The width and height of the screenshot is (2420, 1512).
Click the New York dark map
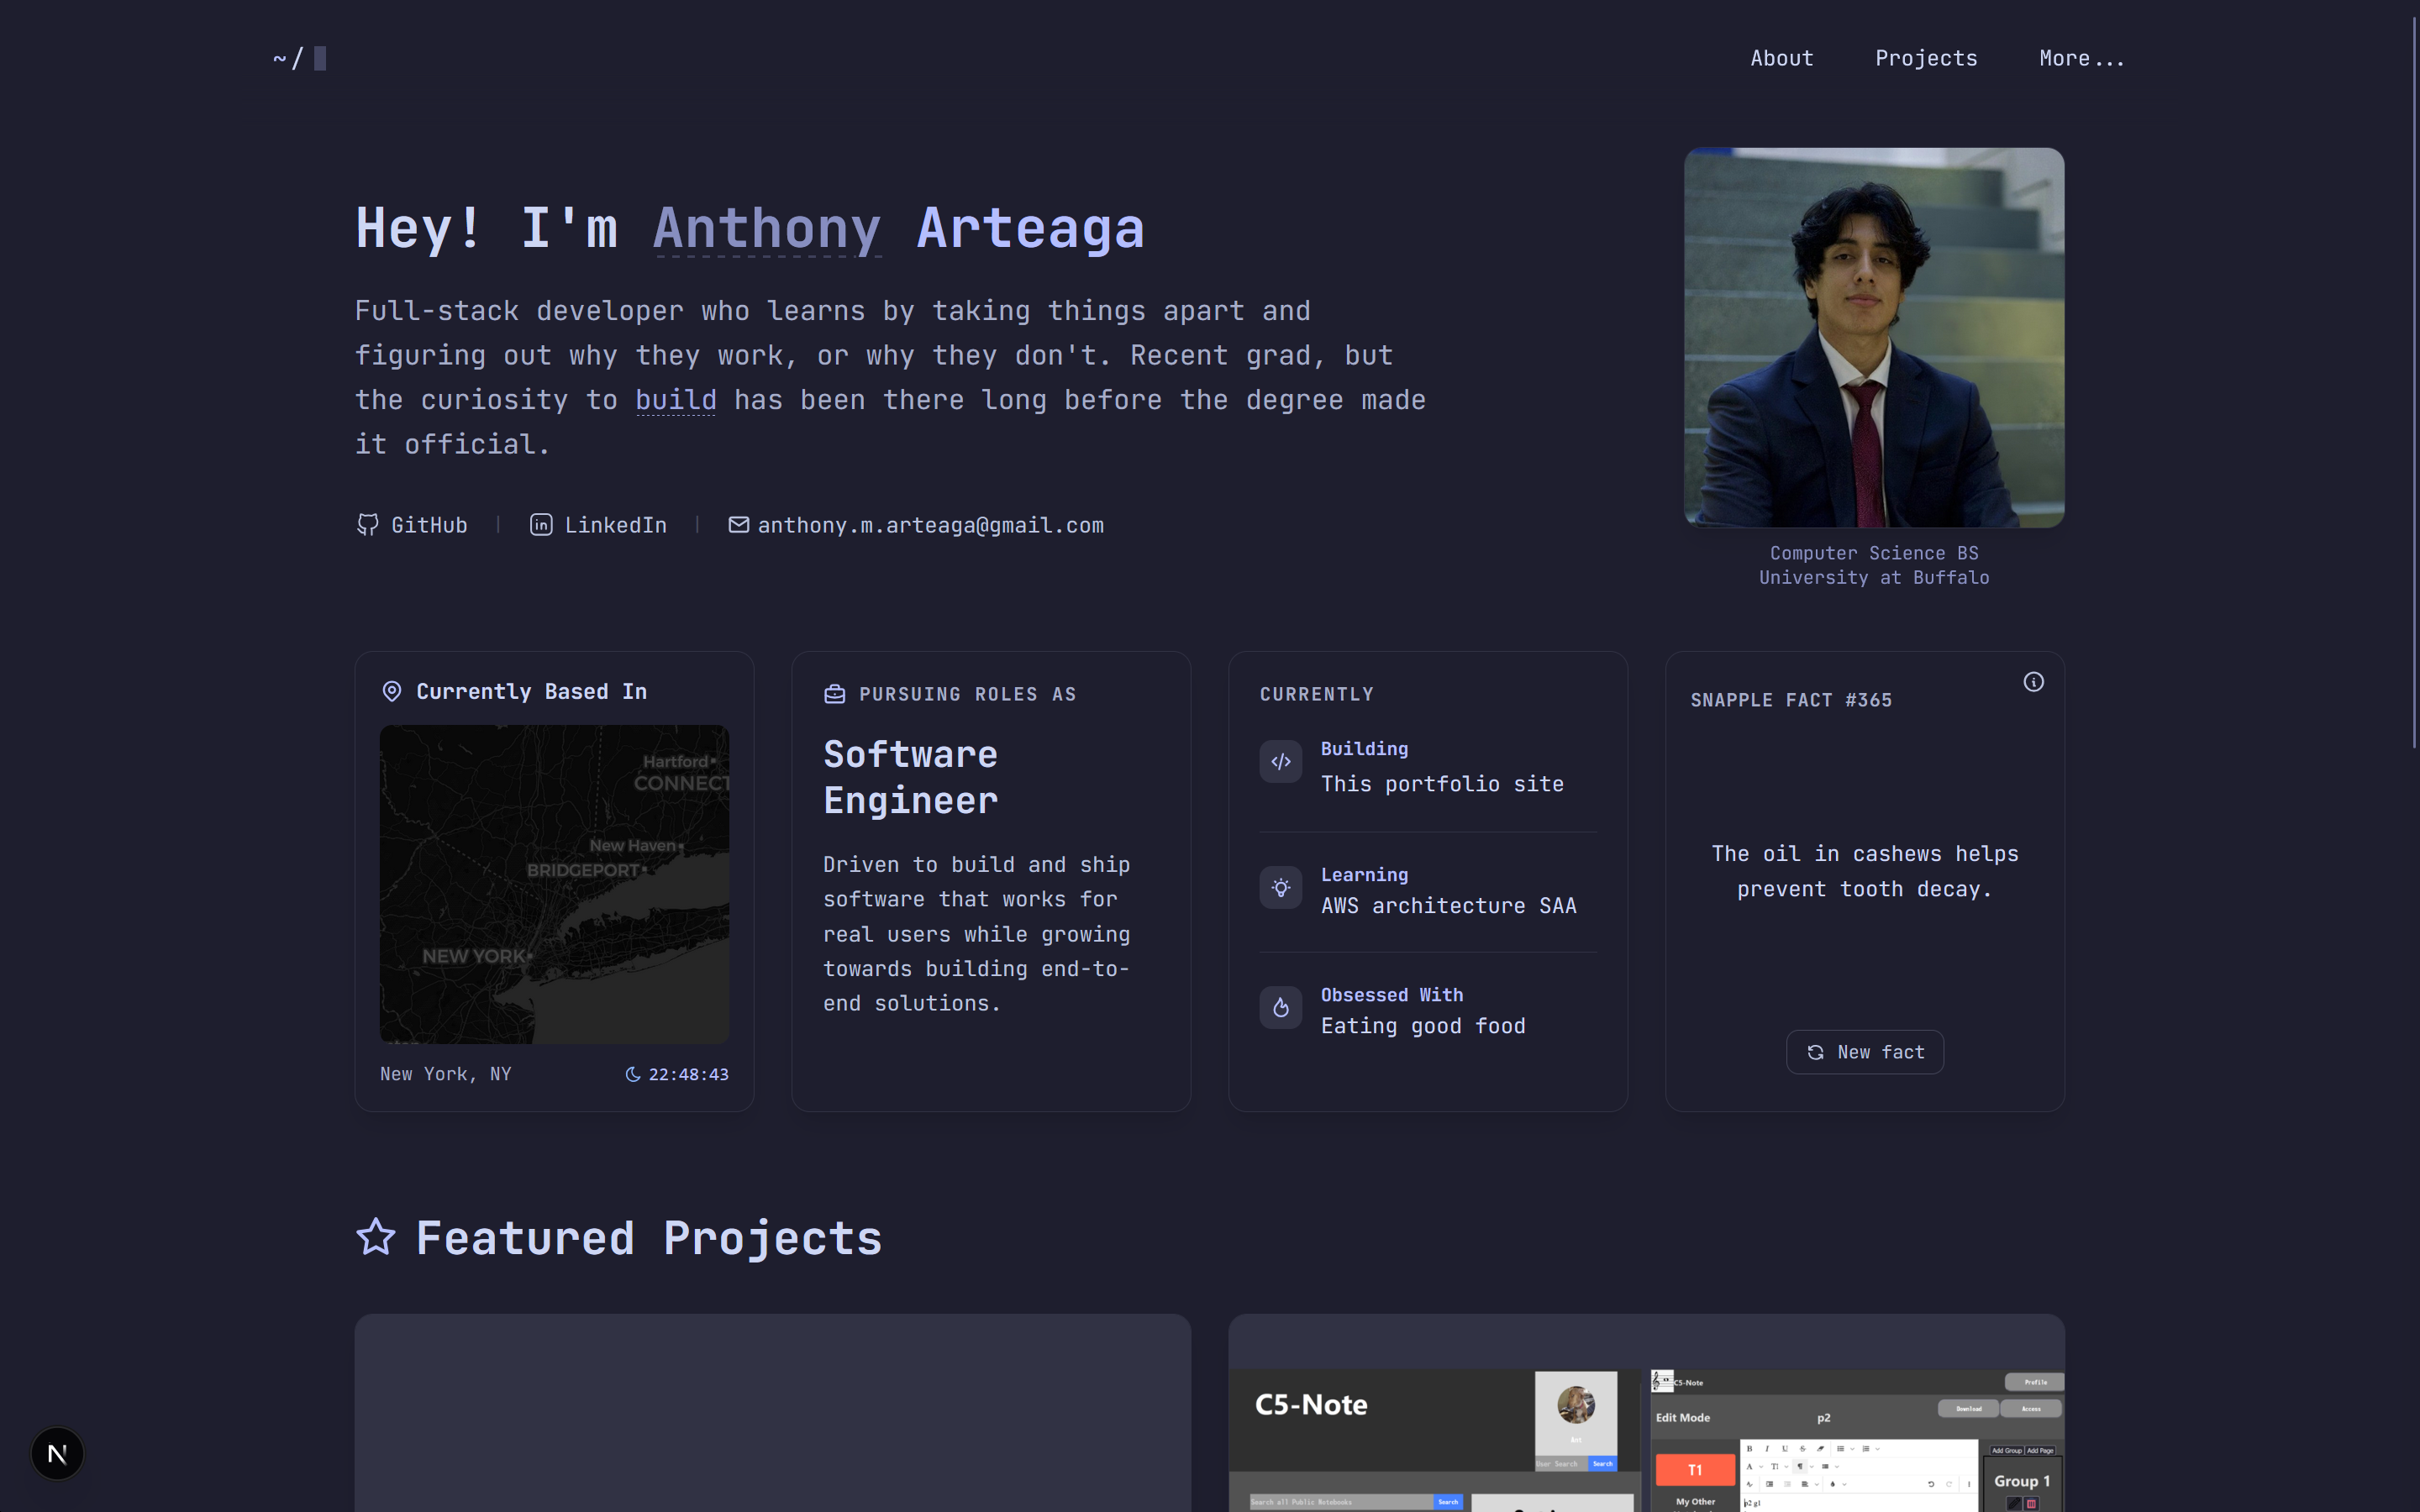554,884
